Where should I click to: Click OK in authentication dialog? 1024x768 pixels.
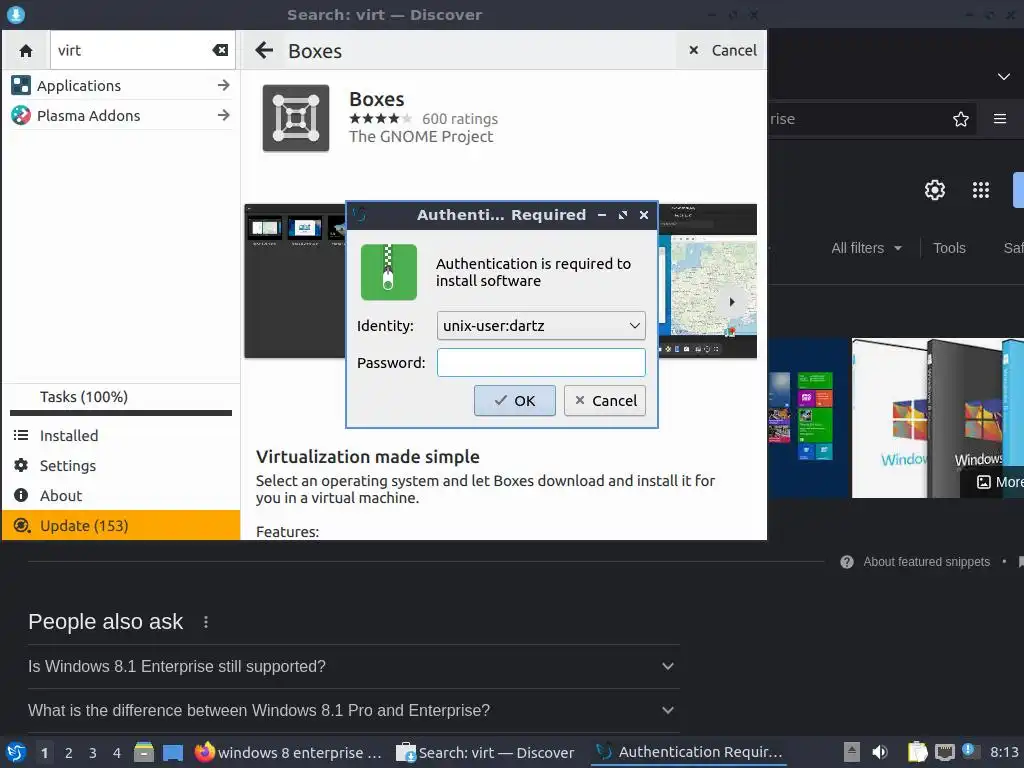point(515,400)
